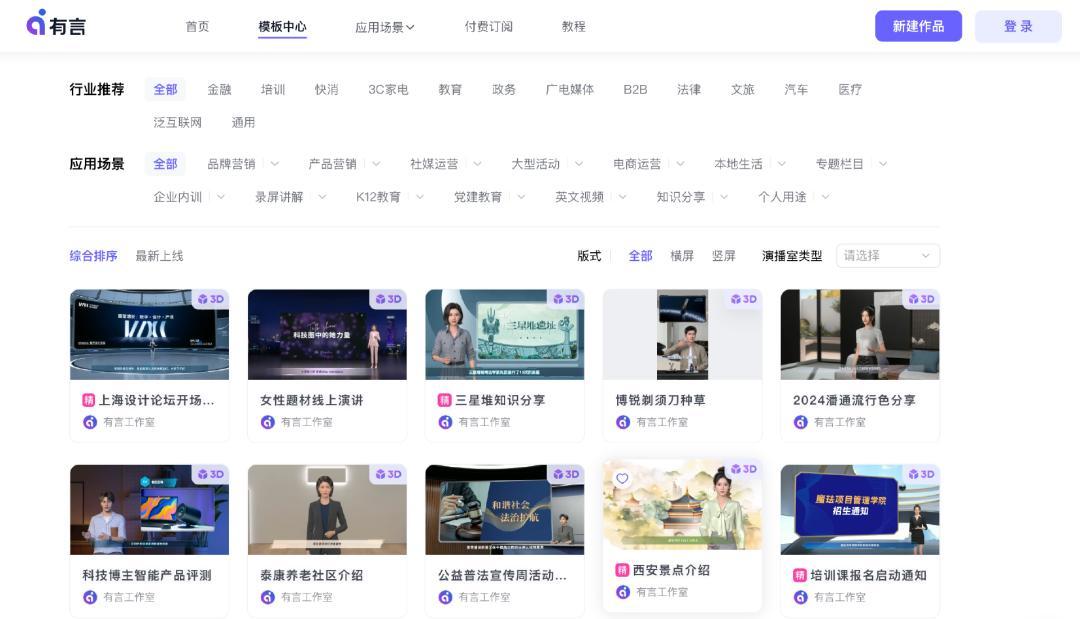This screenshot has width=1080, height=619.
Task: Select 竖屏 layout format
Action: point(723,256)
